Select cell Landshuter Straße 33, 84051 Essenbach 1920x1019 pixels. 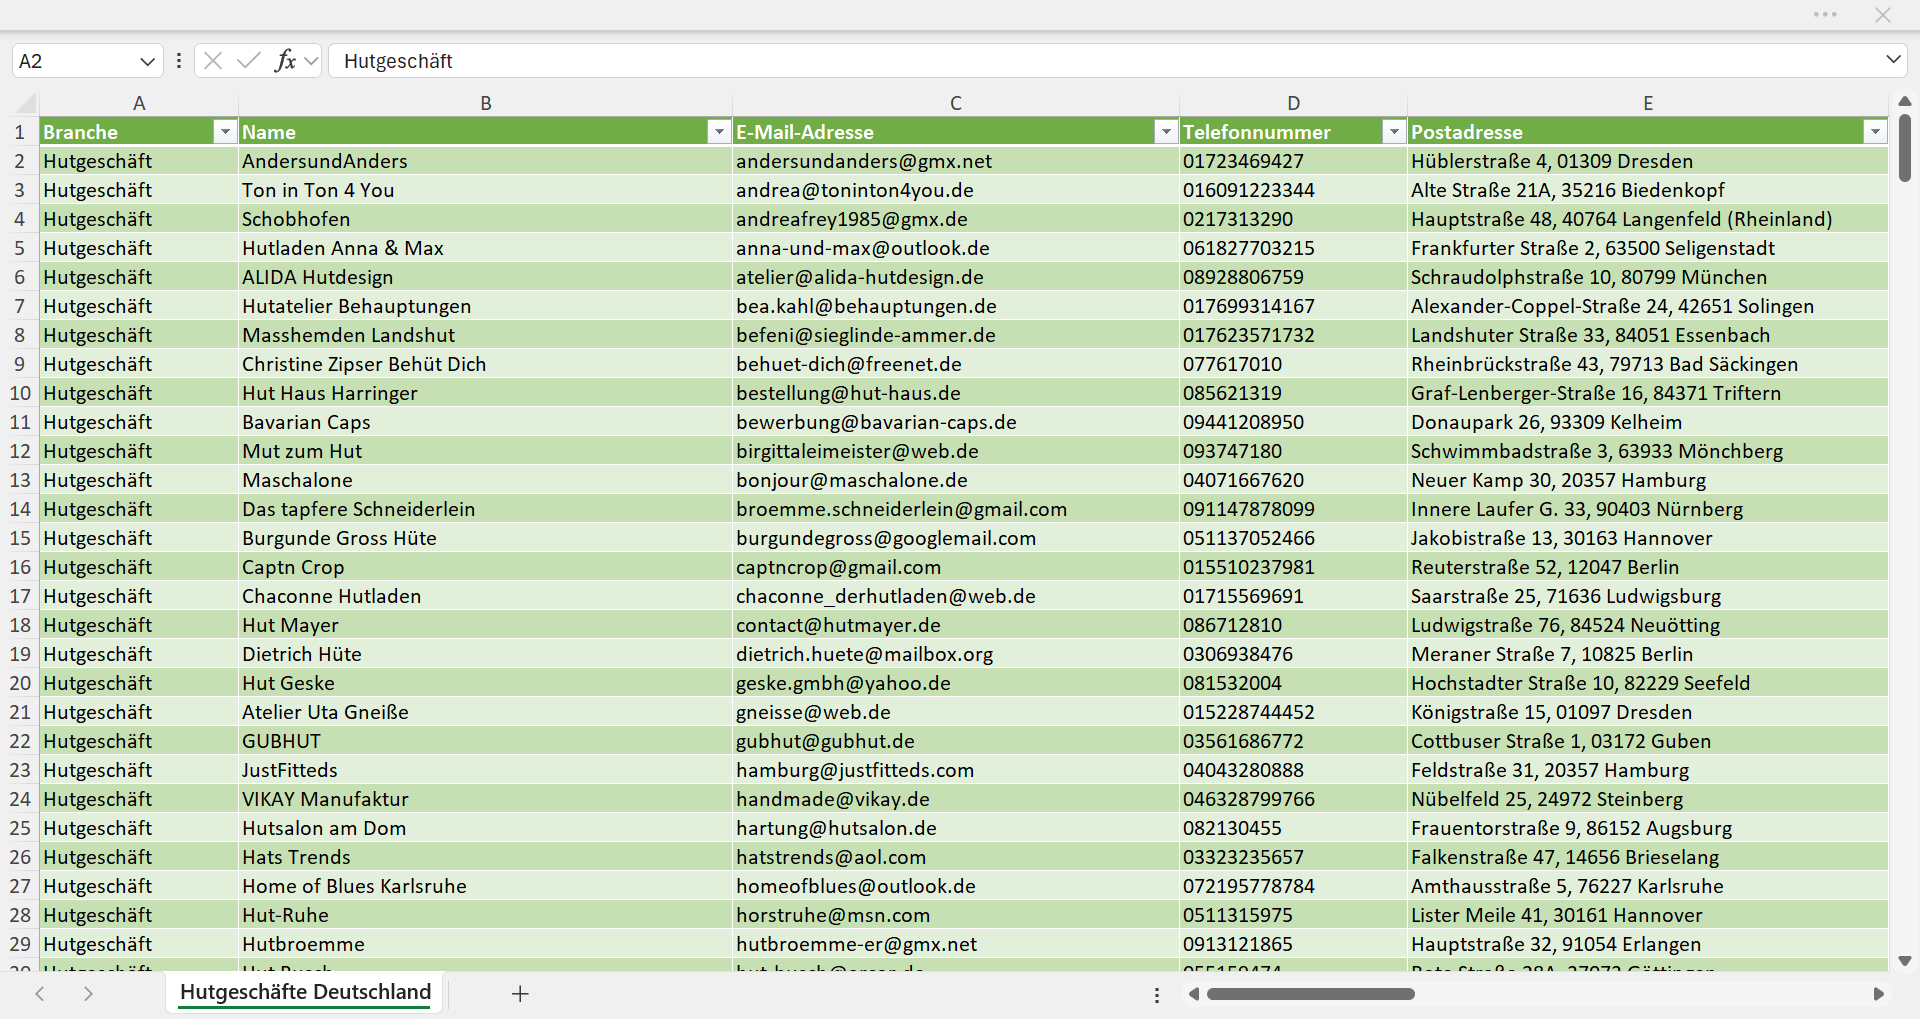[x=1647, y=335]
